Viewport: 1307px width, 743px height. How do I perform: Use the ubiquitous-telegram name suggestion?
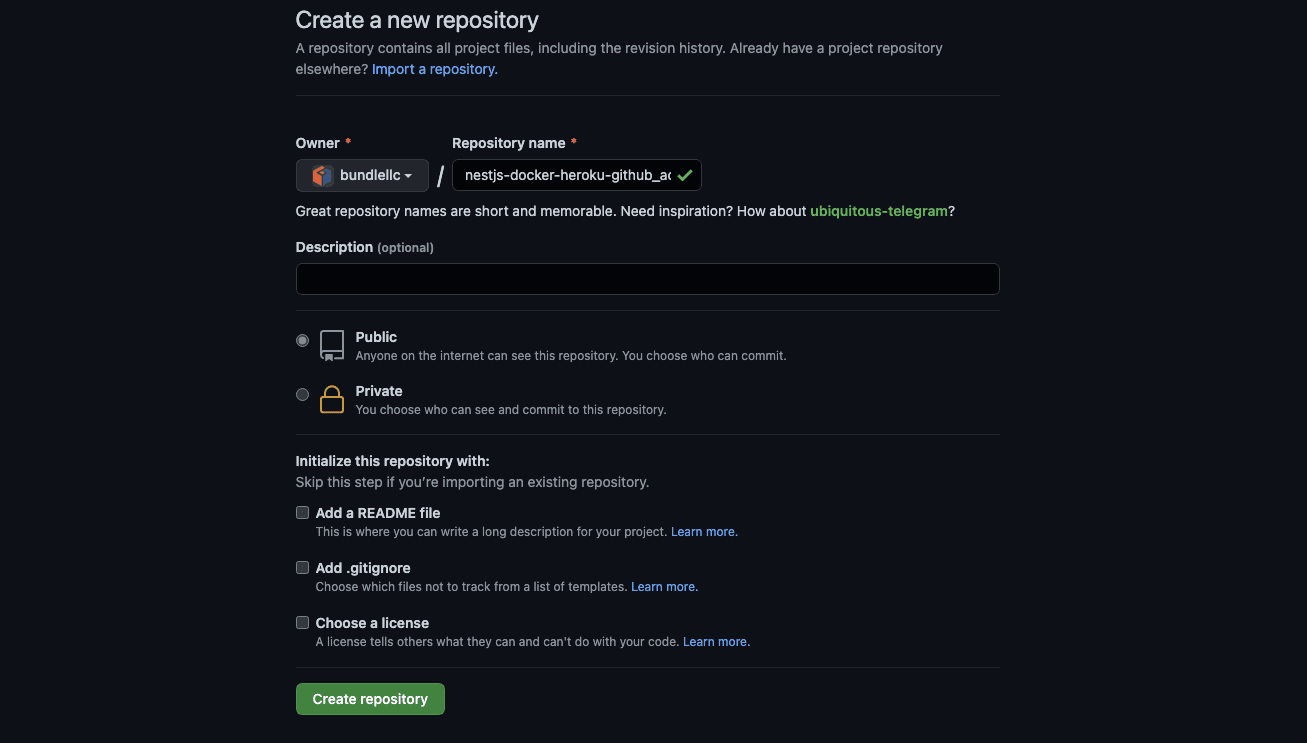pos(878,211)
